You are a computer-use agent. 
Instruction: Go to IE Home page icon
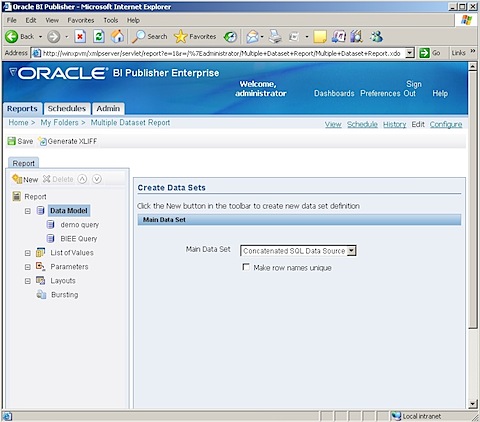click(x=117, y=36)
